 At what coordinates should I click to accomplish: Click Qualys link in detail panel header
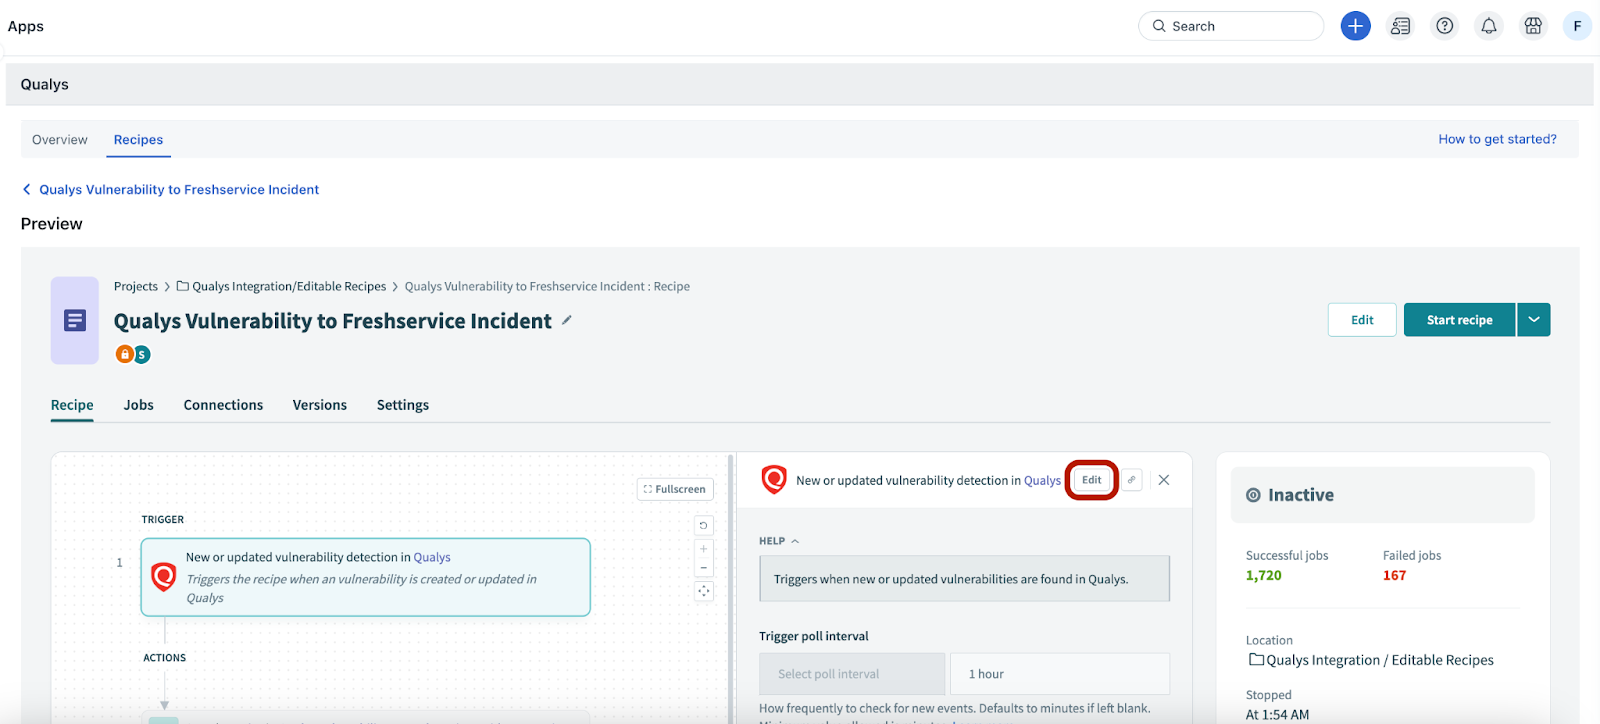(1042, 481)
